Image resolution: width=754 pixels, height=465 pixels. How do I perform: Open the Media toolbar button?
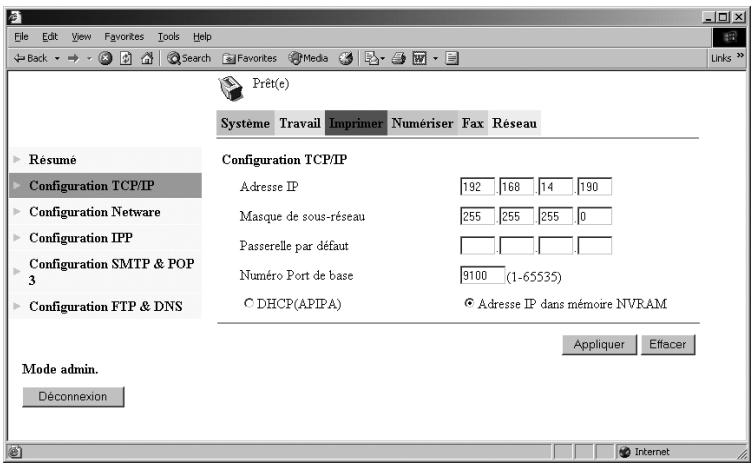(308, 58)
